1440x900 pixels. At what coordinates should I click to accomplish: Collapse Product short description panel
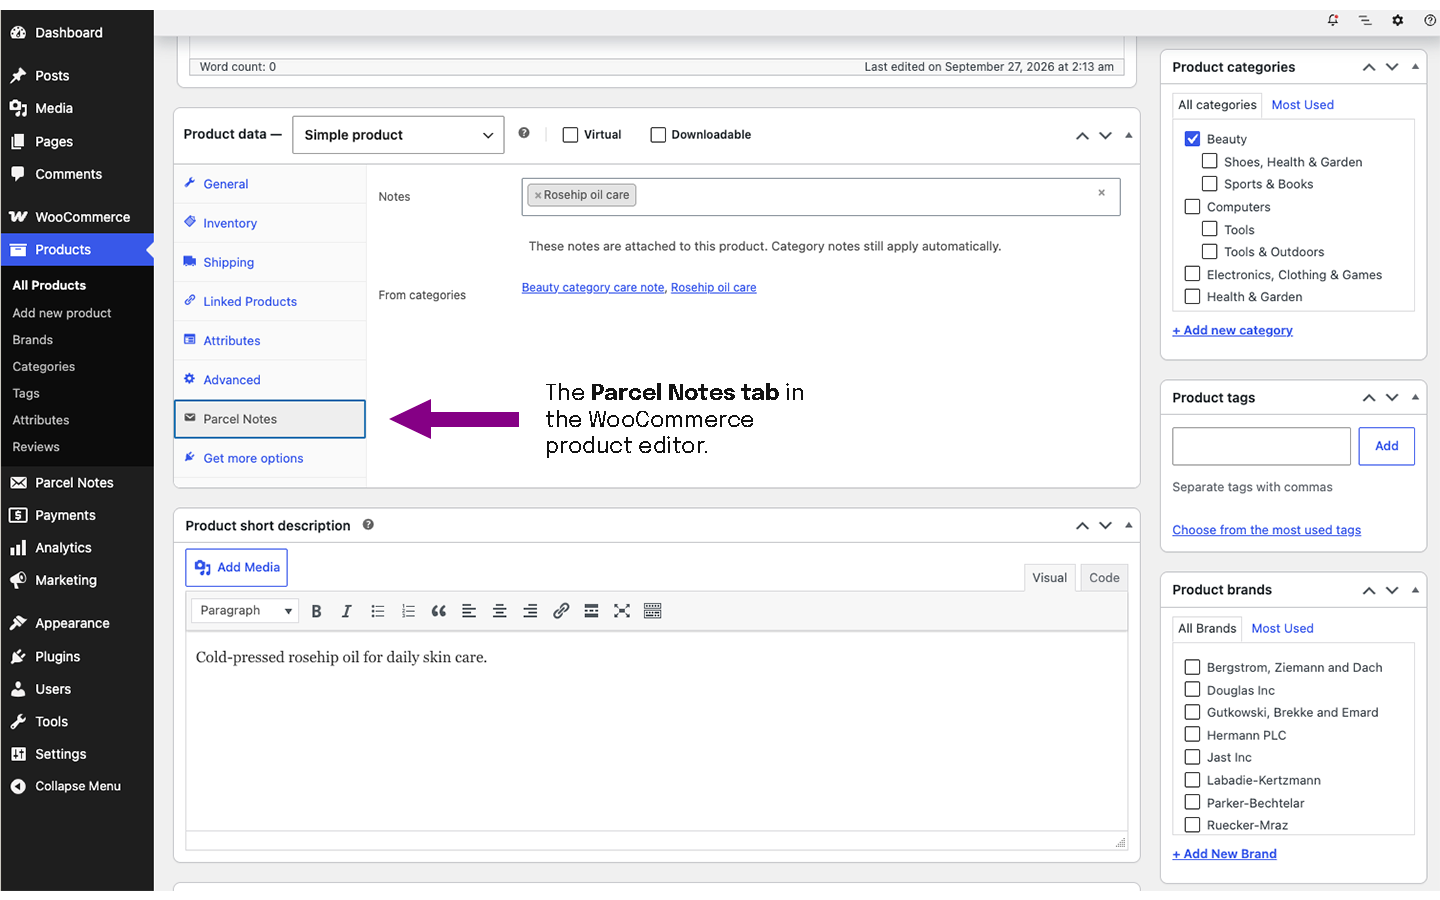click(1129, 525)
